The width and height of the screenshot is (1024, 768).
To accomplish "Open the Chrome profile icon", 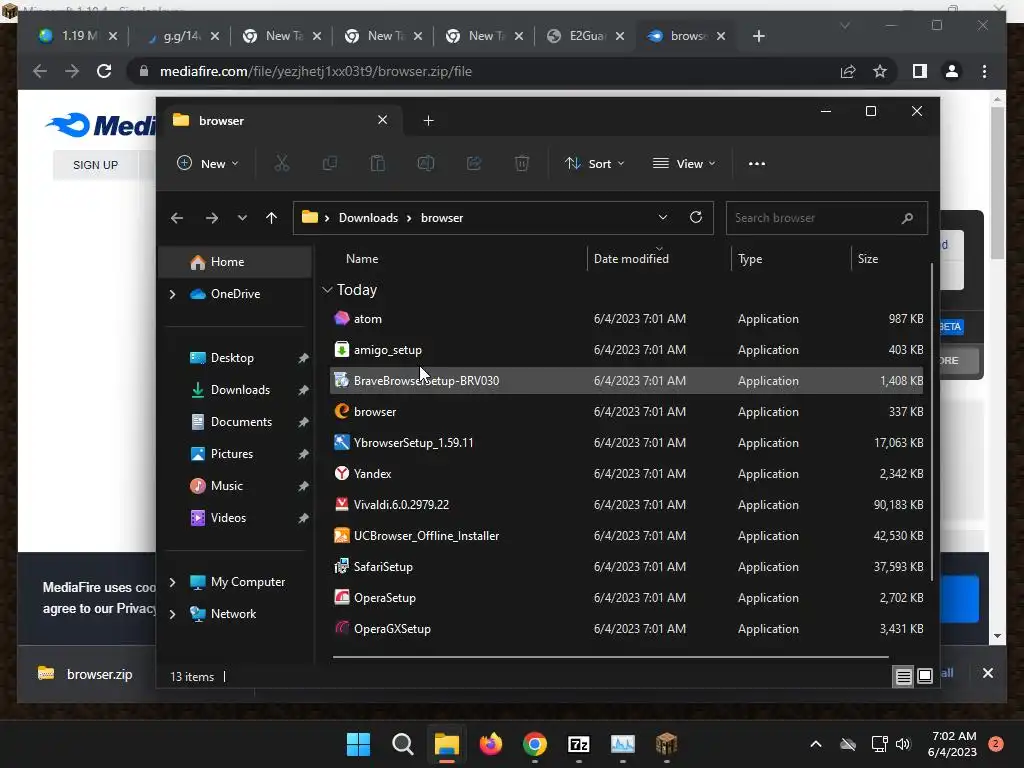I will (x=952, y=71).
